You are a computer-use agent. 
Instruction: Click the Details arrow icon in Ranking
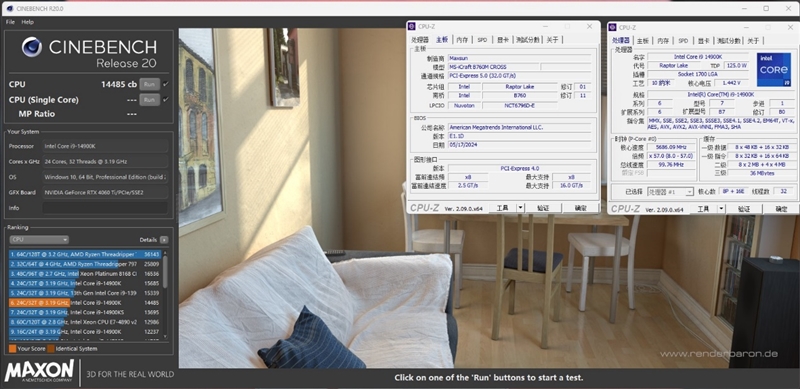pyautogui.click(x=164, y=240)
